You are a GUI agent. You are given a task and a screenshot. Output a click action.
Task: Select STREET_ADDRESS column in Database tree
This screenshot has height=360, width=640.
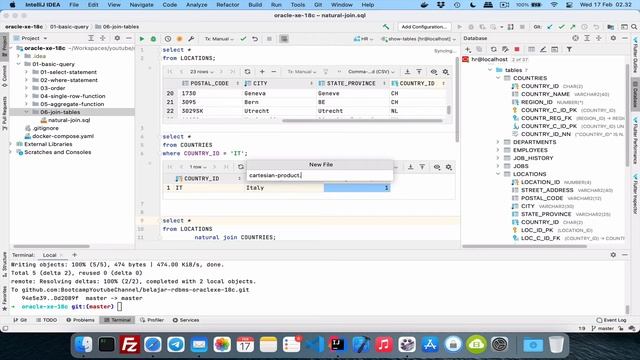[547, 190]
